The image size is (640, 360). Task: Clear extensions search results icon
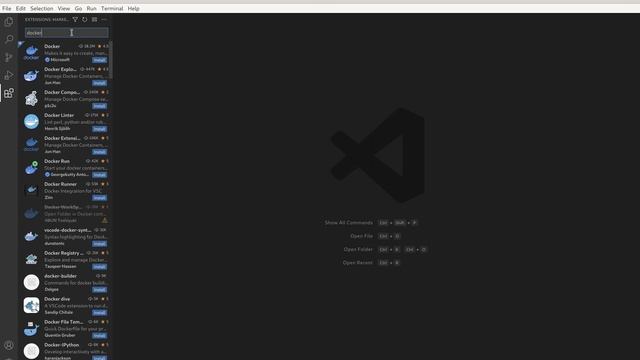coord(94,20)
